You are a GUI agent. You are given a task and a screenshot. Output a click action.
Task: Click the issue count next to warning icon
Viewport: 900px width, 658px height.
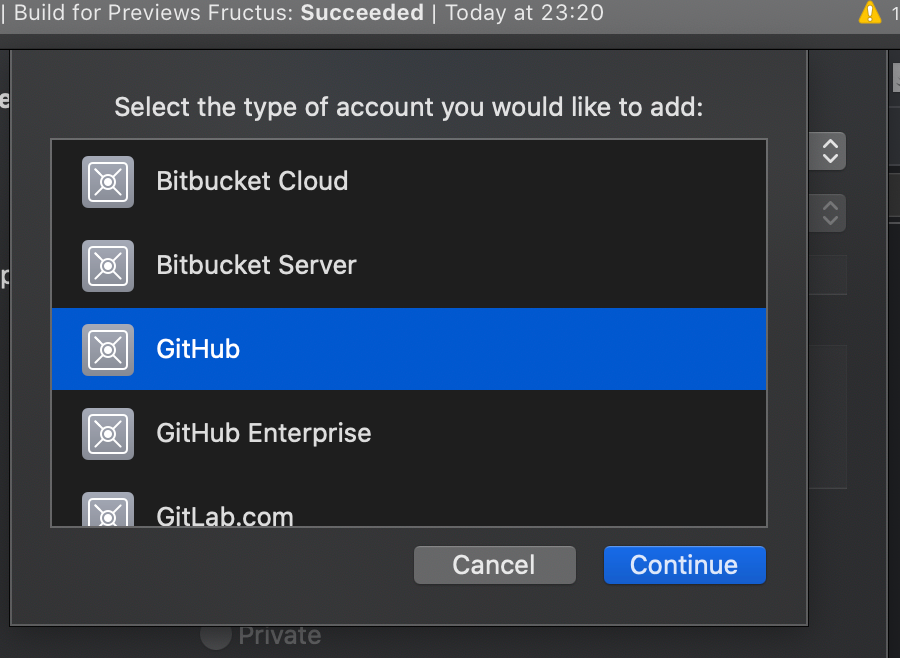(x=895, y=12)
